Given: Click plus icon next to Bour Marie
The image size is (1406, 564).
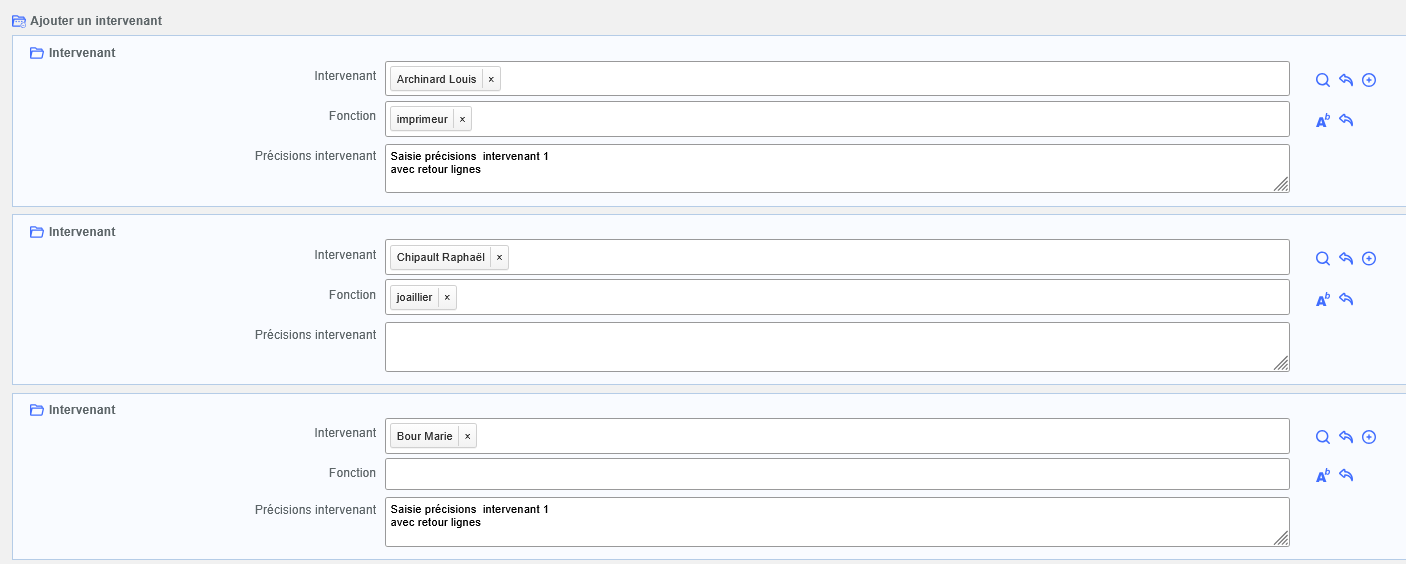Looking at the screenshot, I should pos(1369,437).
